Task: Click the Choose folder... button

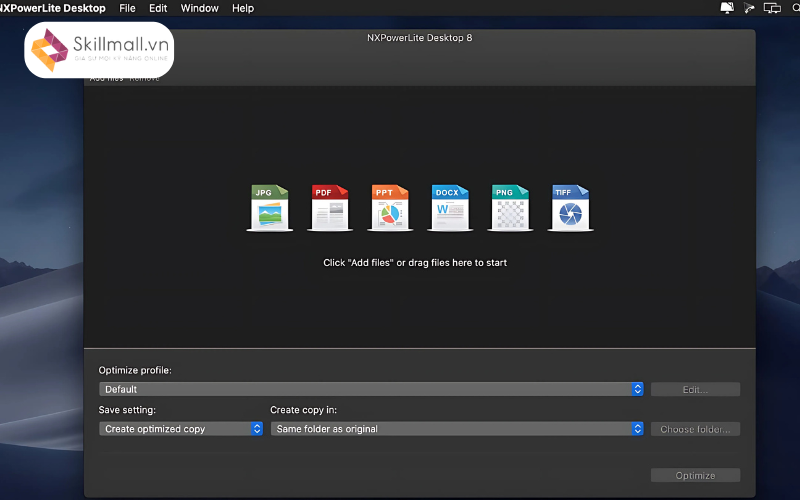Action: 695,429
